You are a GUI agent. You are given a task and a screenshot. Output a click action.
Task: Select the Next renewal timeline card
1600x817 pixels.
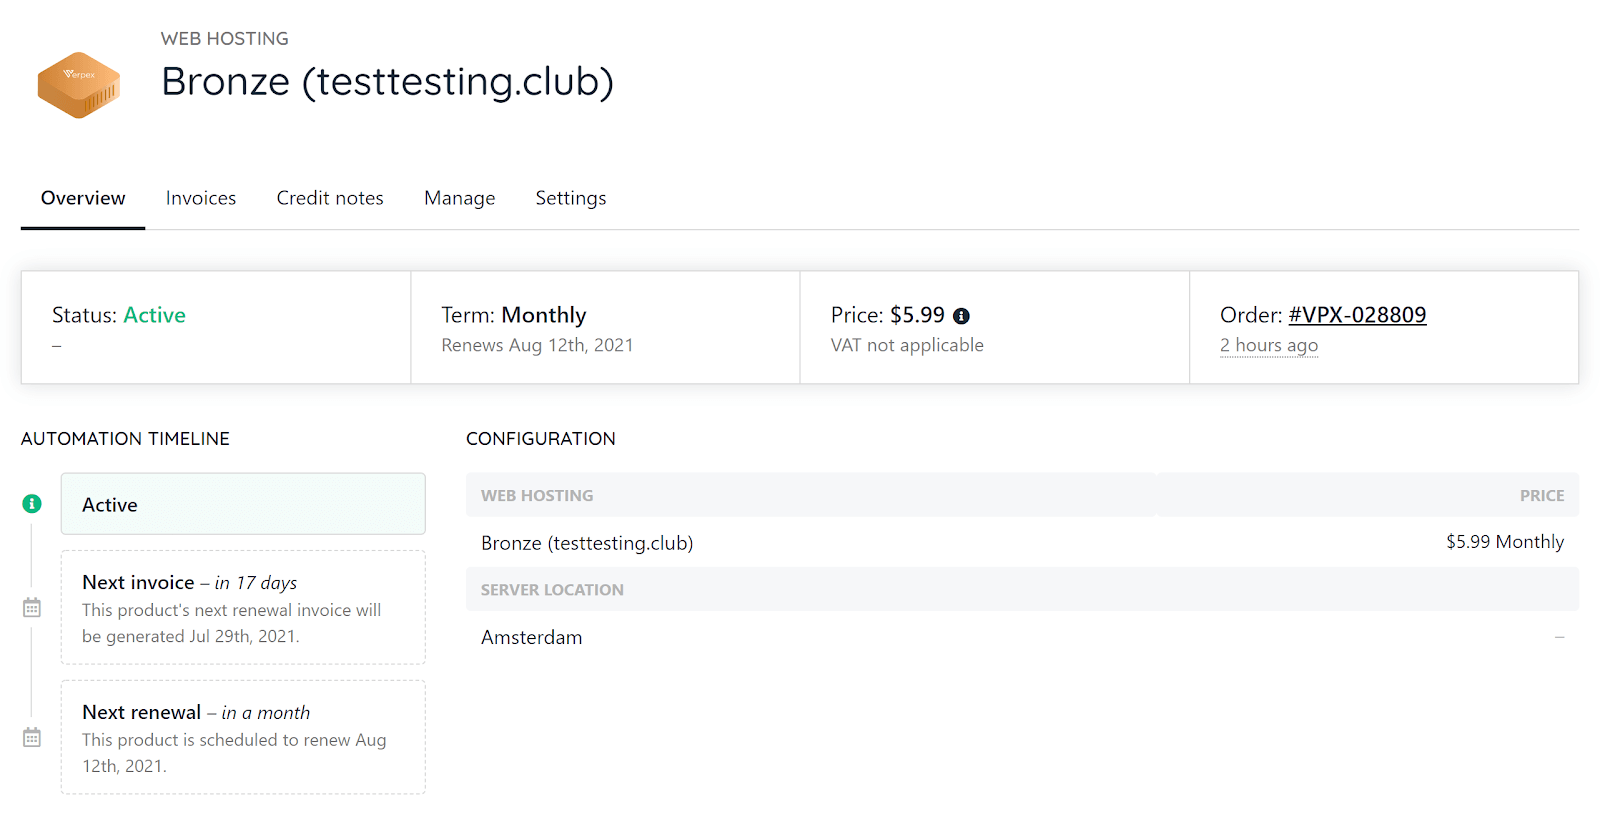[x=243, y=737]
